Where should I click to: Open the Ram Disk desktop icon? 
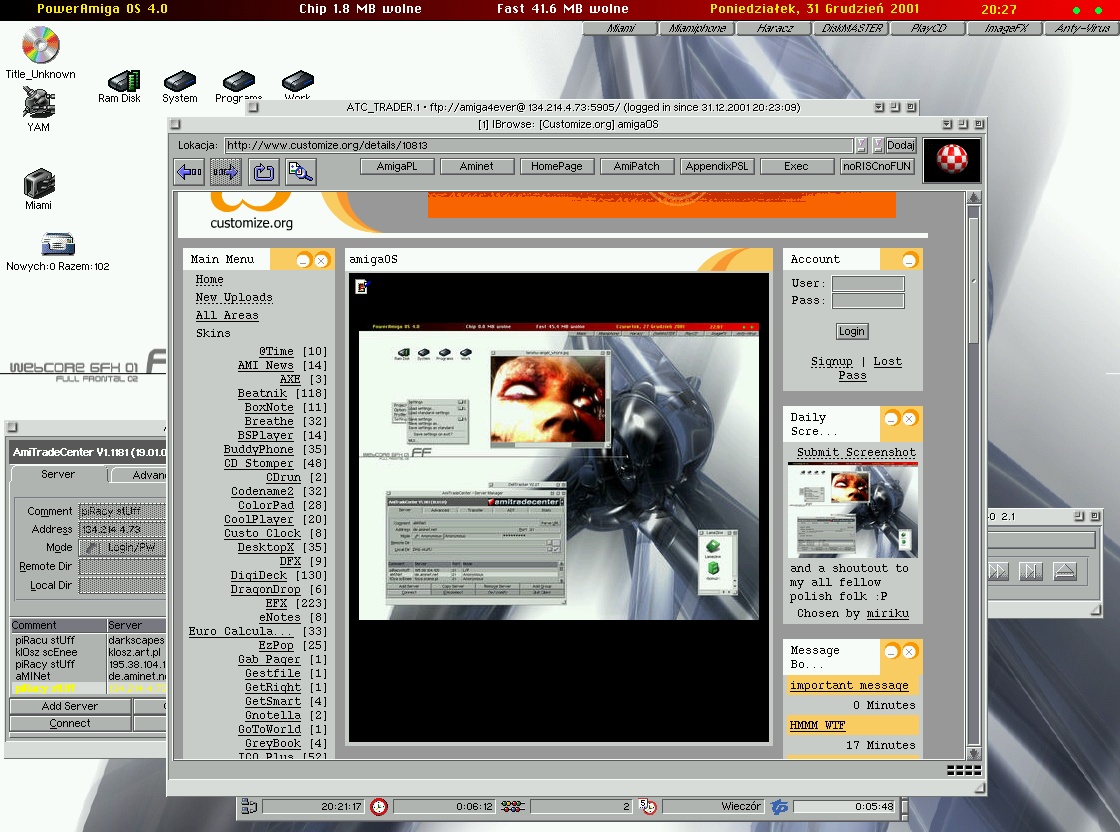coord(124,81)
